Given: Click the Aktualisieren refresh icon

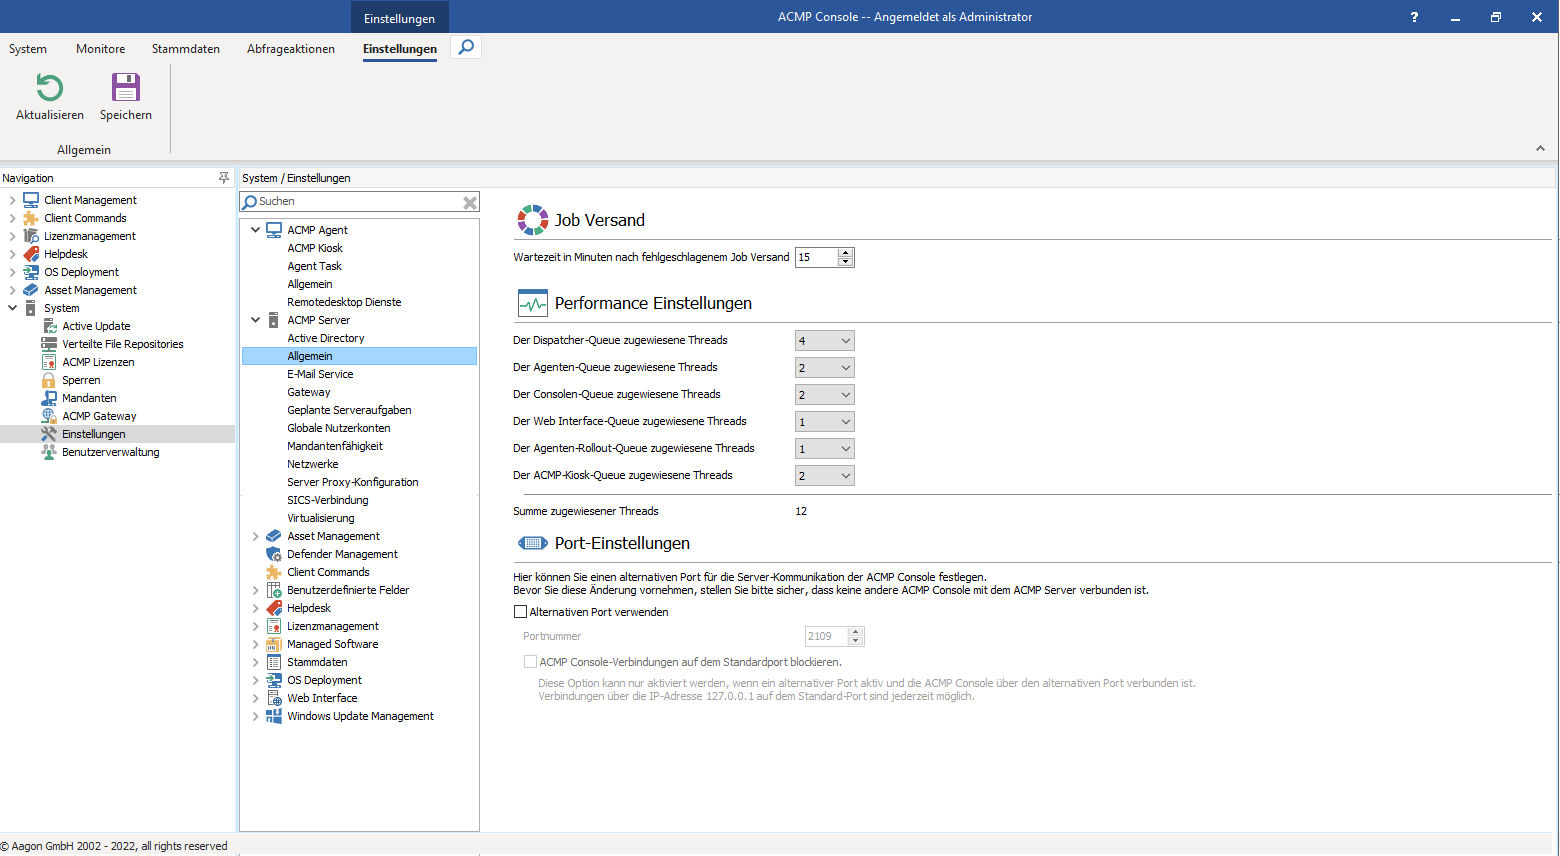Looking at the screenshot, I should point(50,88).
